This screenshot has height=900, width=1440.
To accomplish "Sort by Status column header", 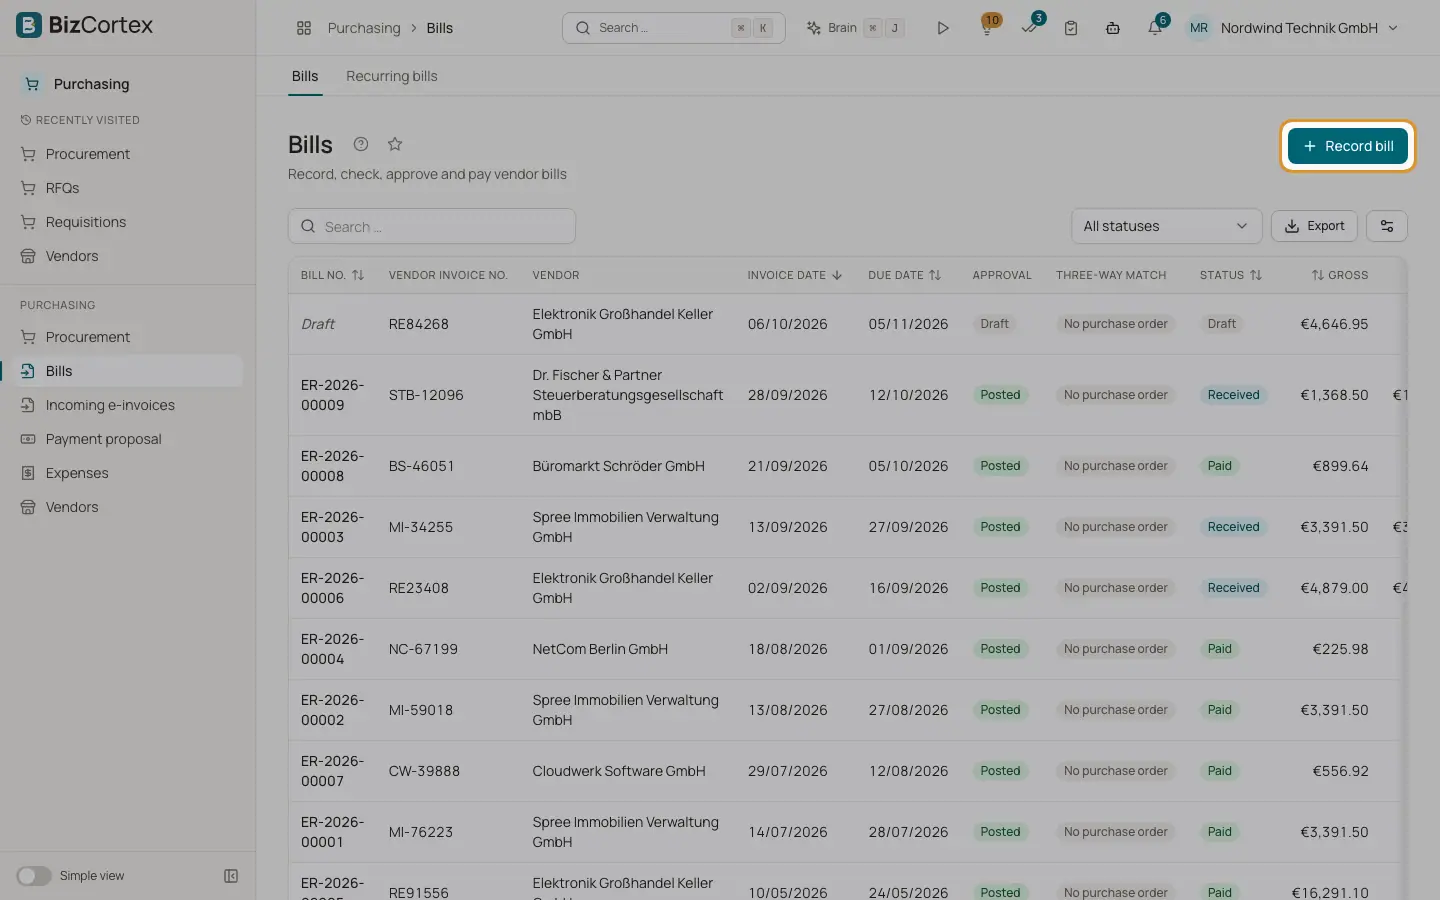I will click(x=1231, y=275).
